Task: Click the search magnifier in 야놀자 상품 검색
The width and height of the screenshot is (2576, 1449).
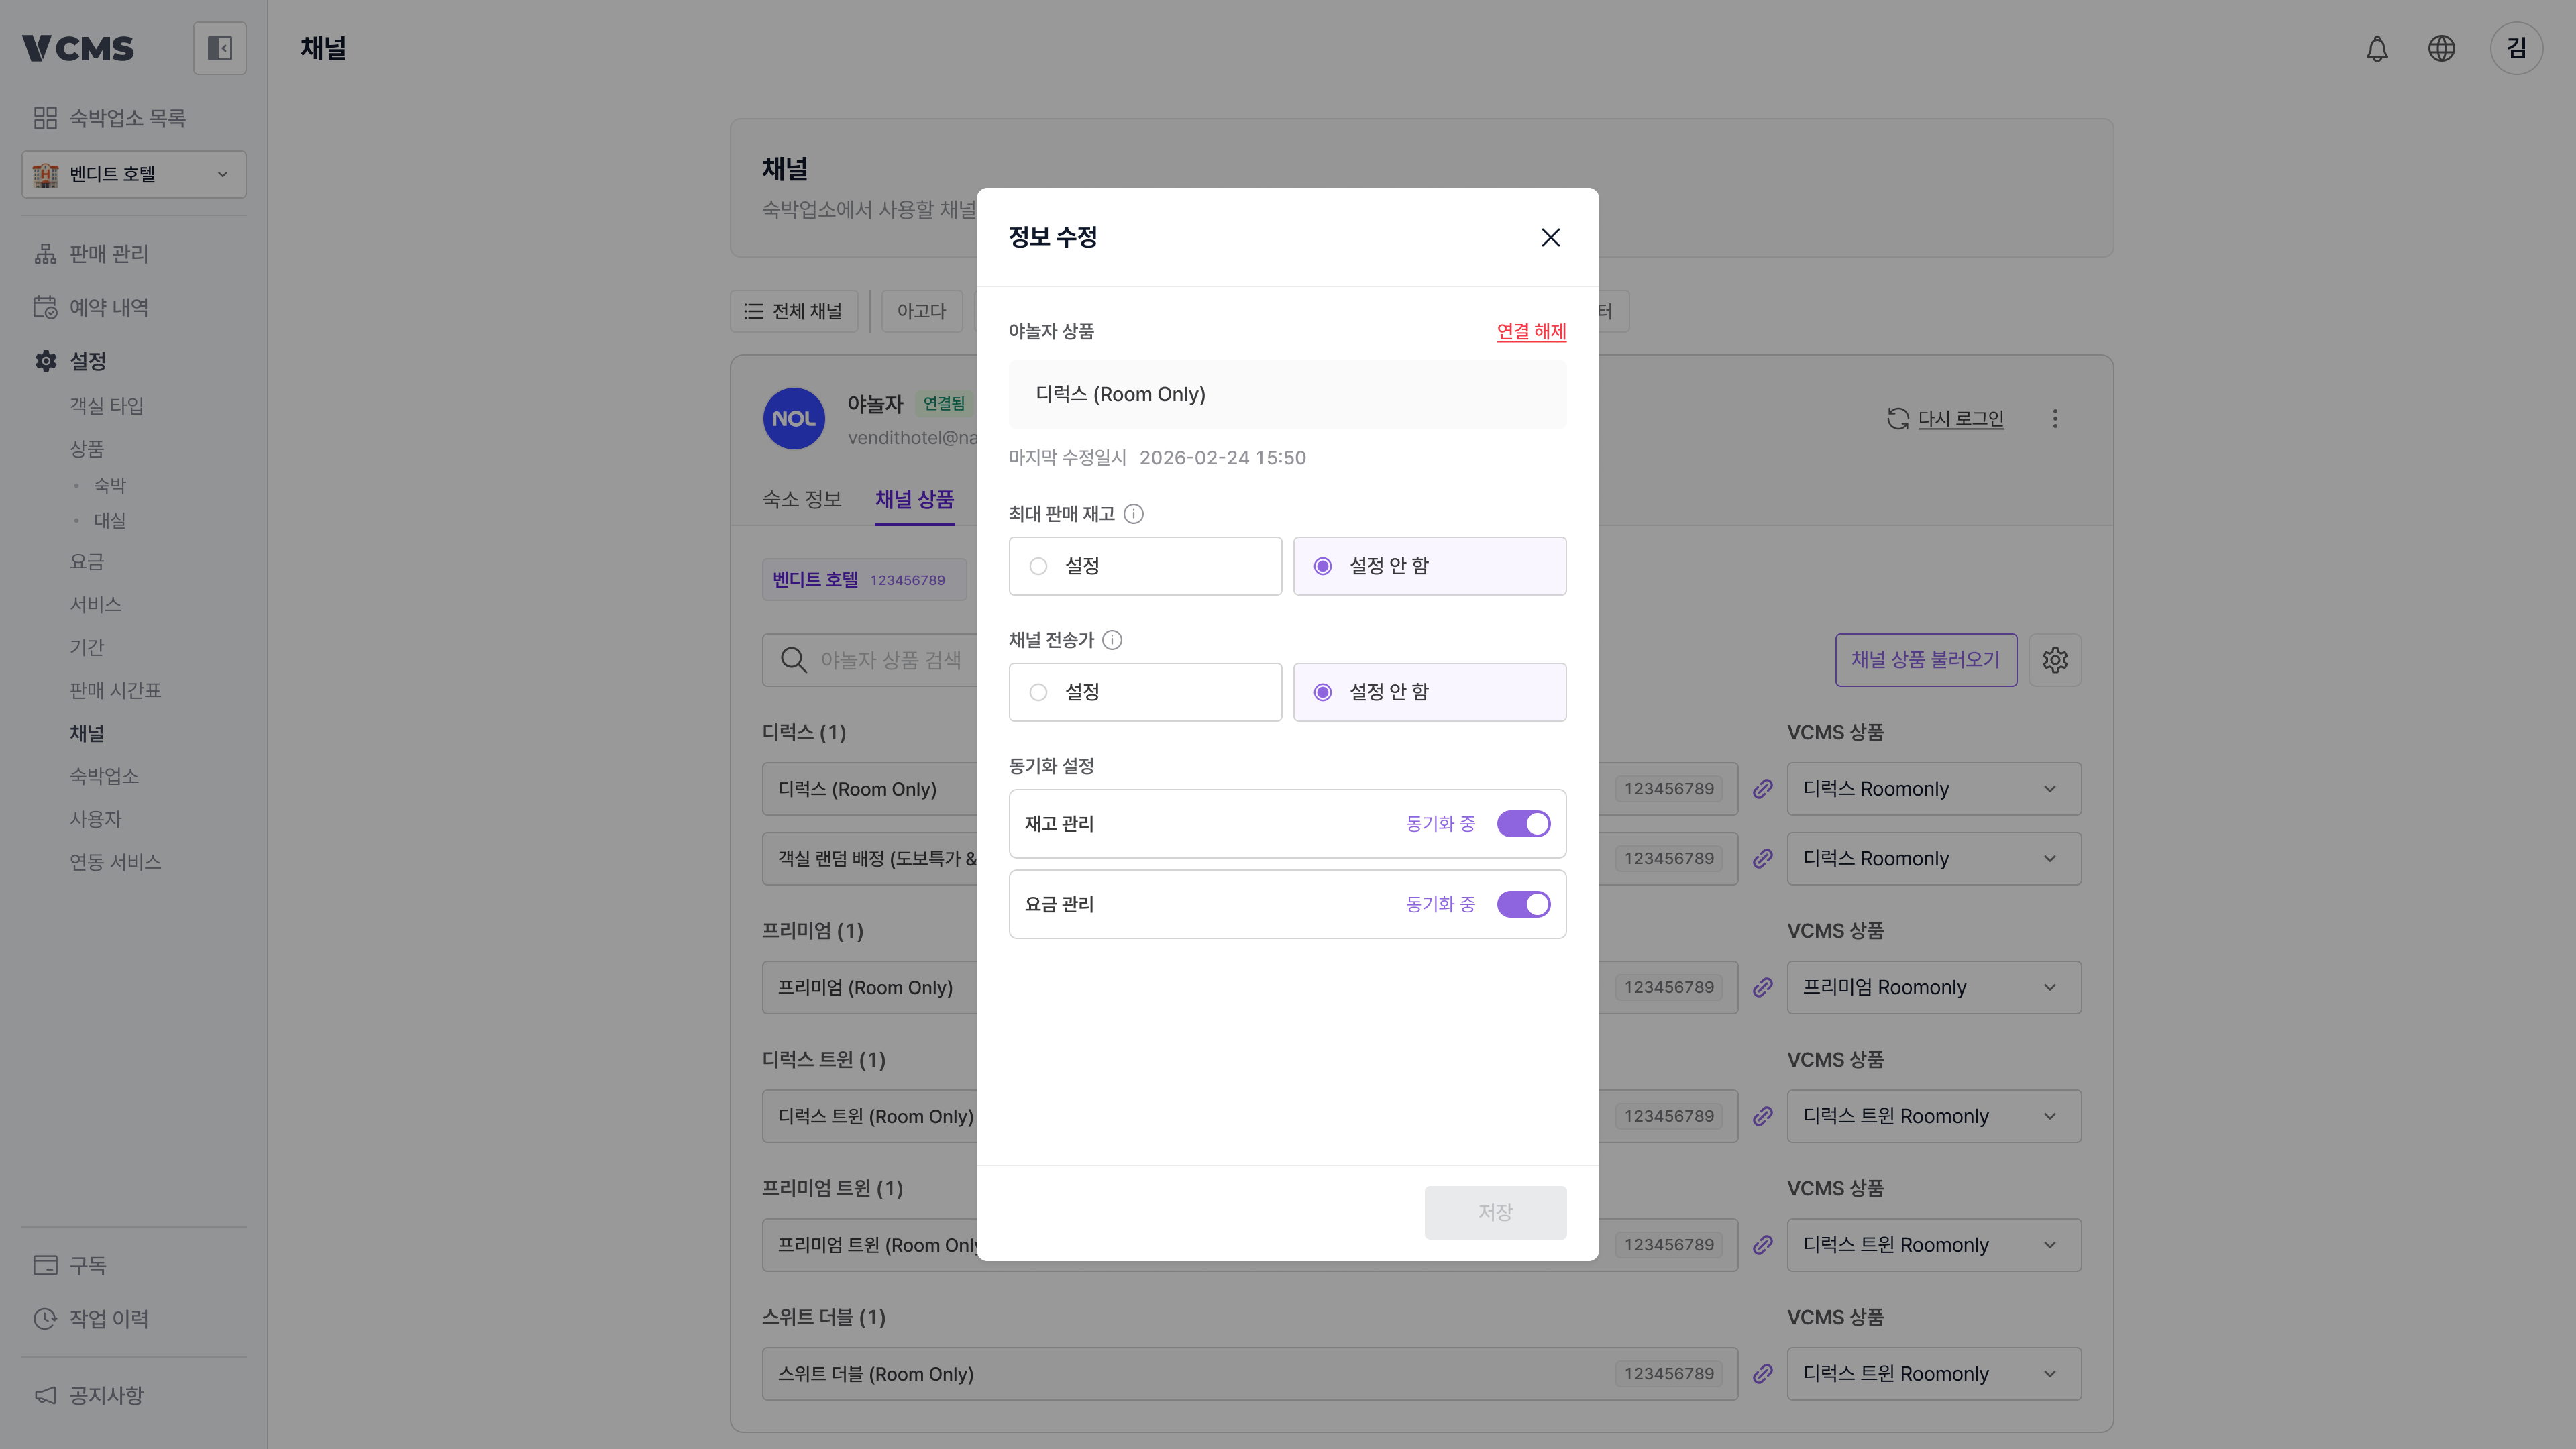Action: [793, 660]
